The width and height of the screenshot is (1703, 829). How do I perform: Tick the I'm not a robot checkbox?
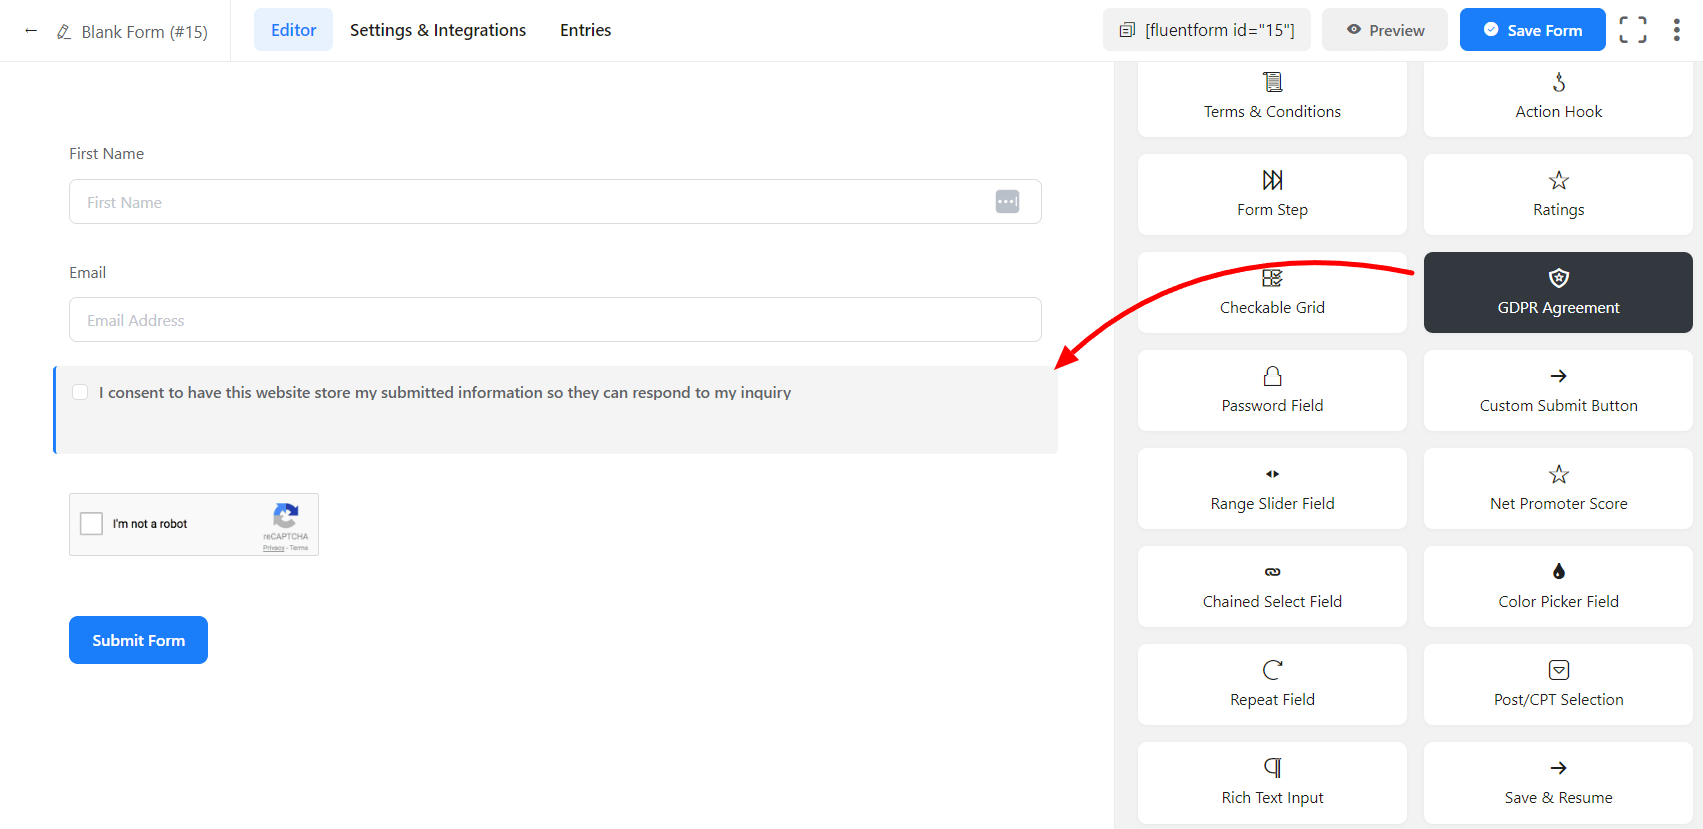92,524
